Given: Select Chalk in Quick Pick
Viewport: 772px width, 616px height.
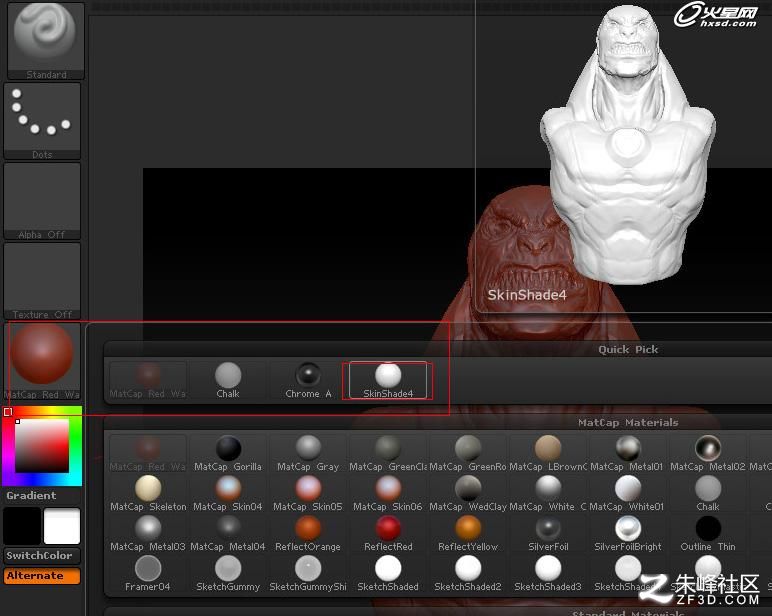Looking at the screenshot, I should pos(228,380).
